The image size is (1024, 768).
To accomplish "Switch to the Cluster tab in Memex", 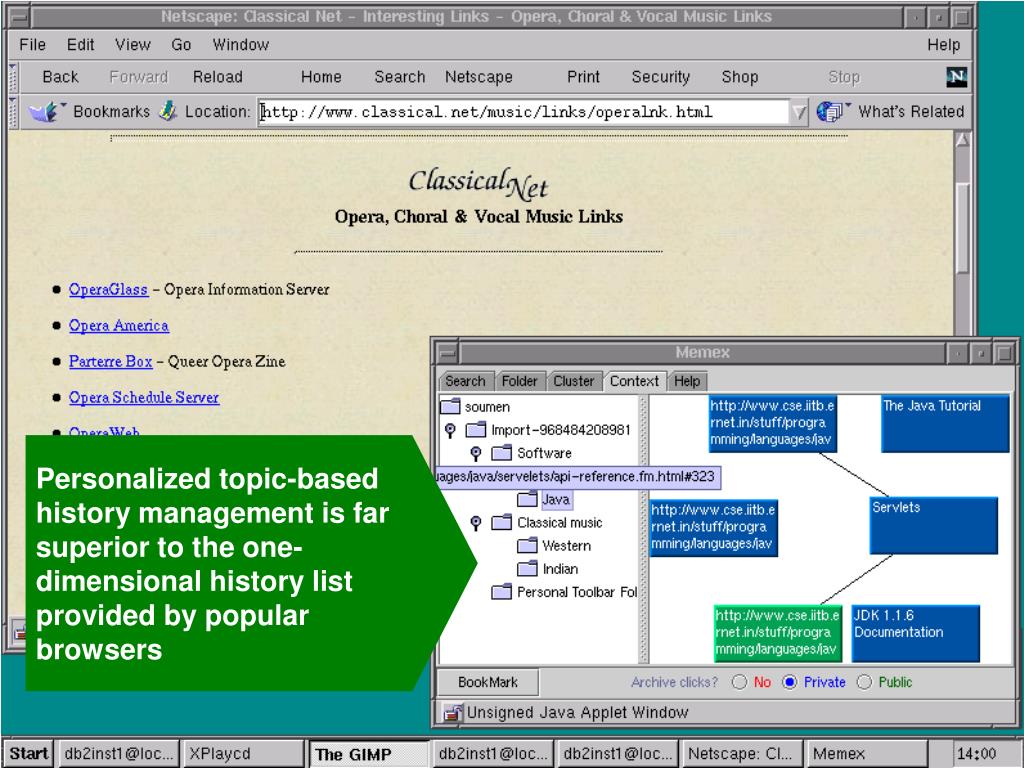I will pos(573,381).
